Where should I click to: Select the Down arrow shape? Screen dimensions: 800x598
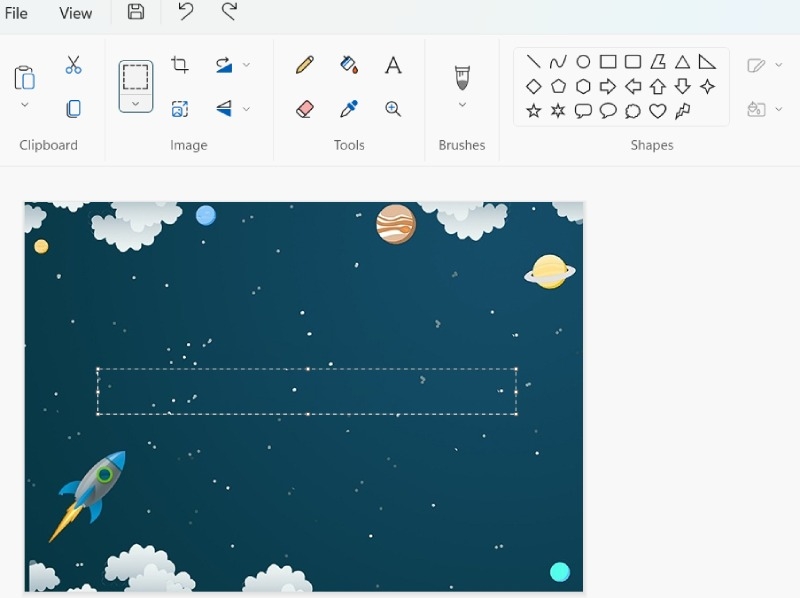pos(683,86)
